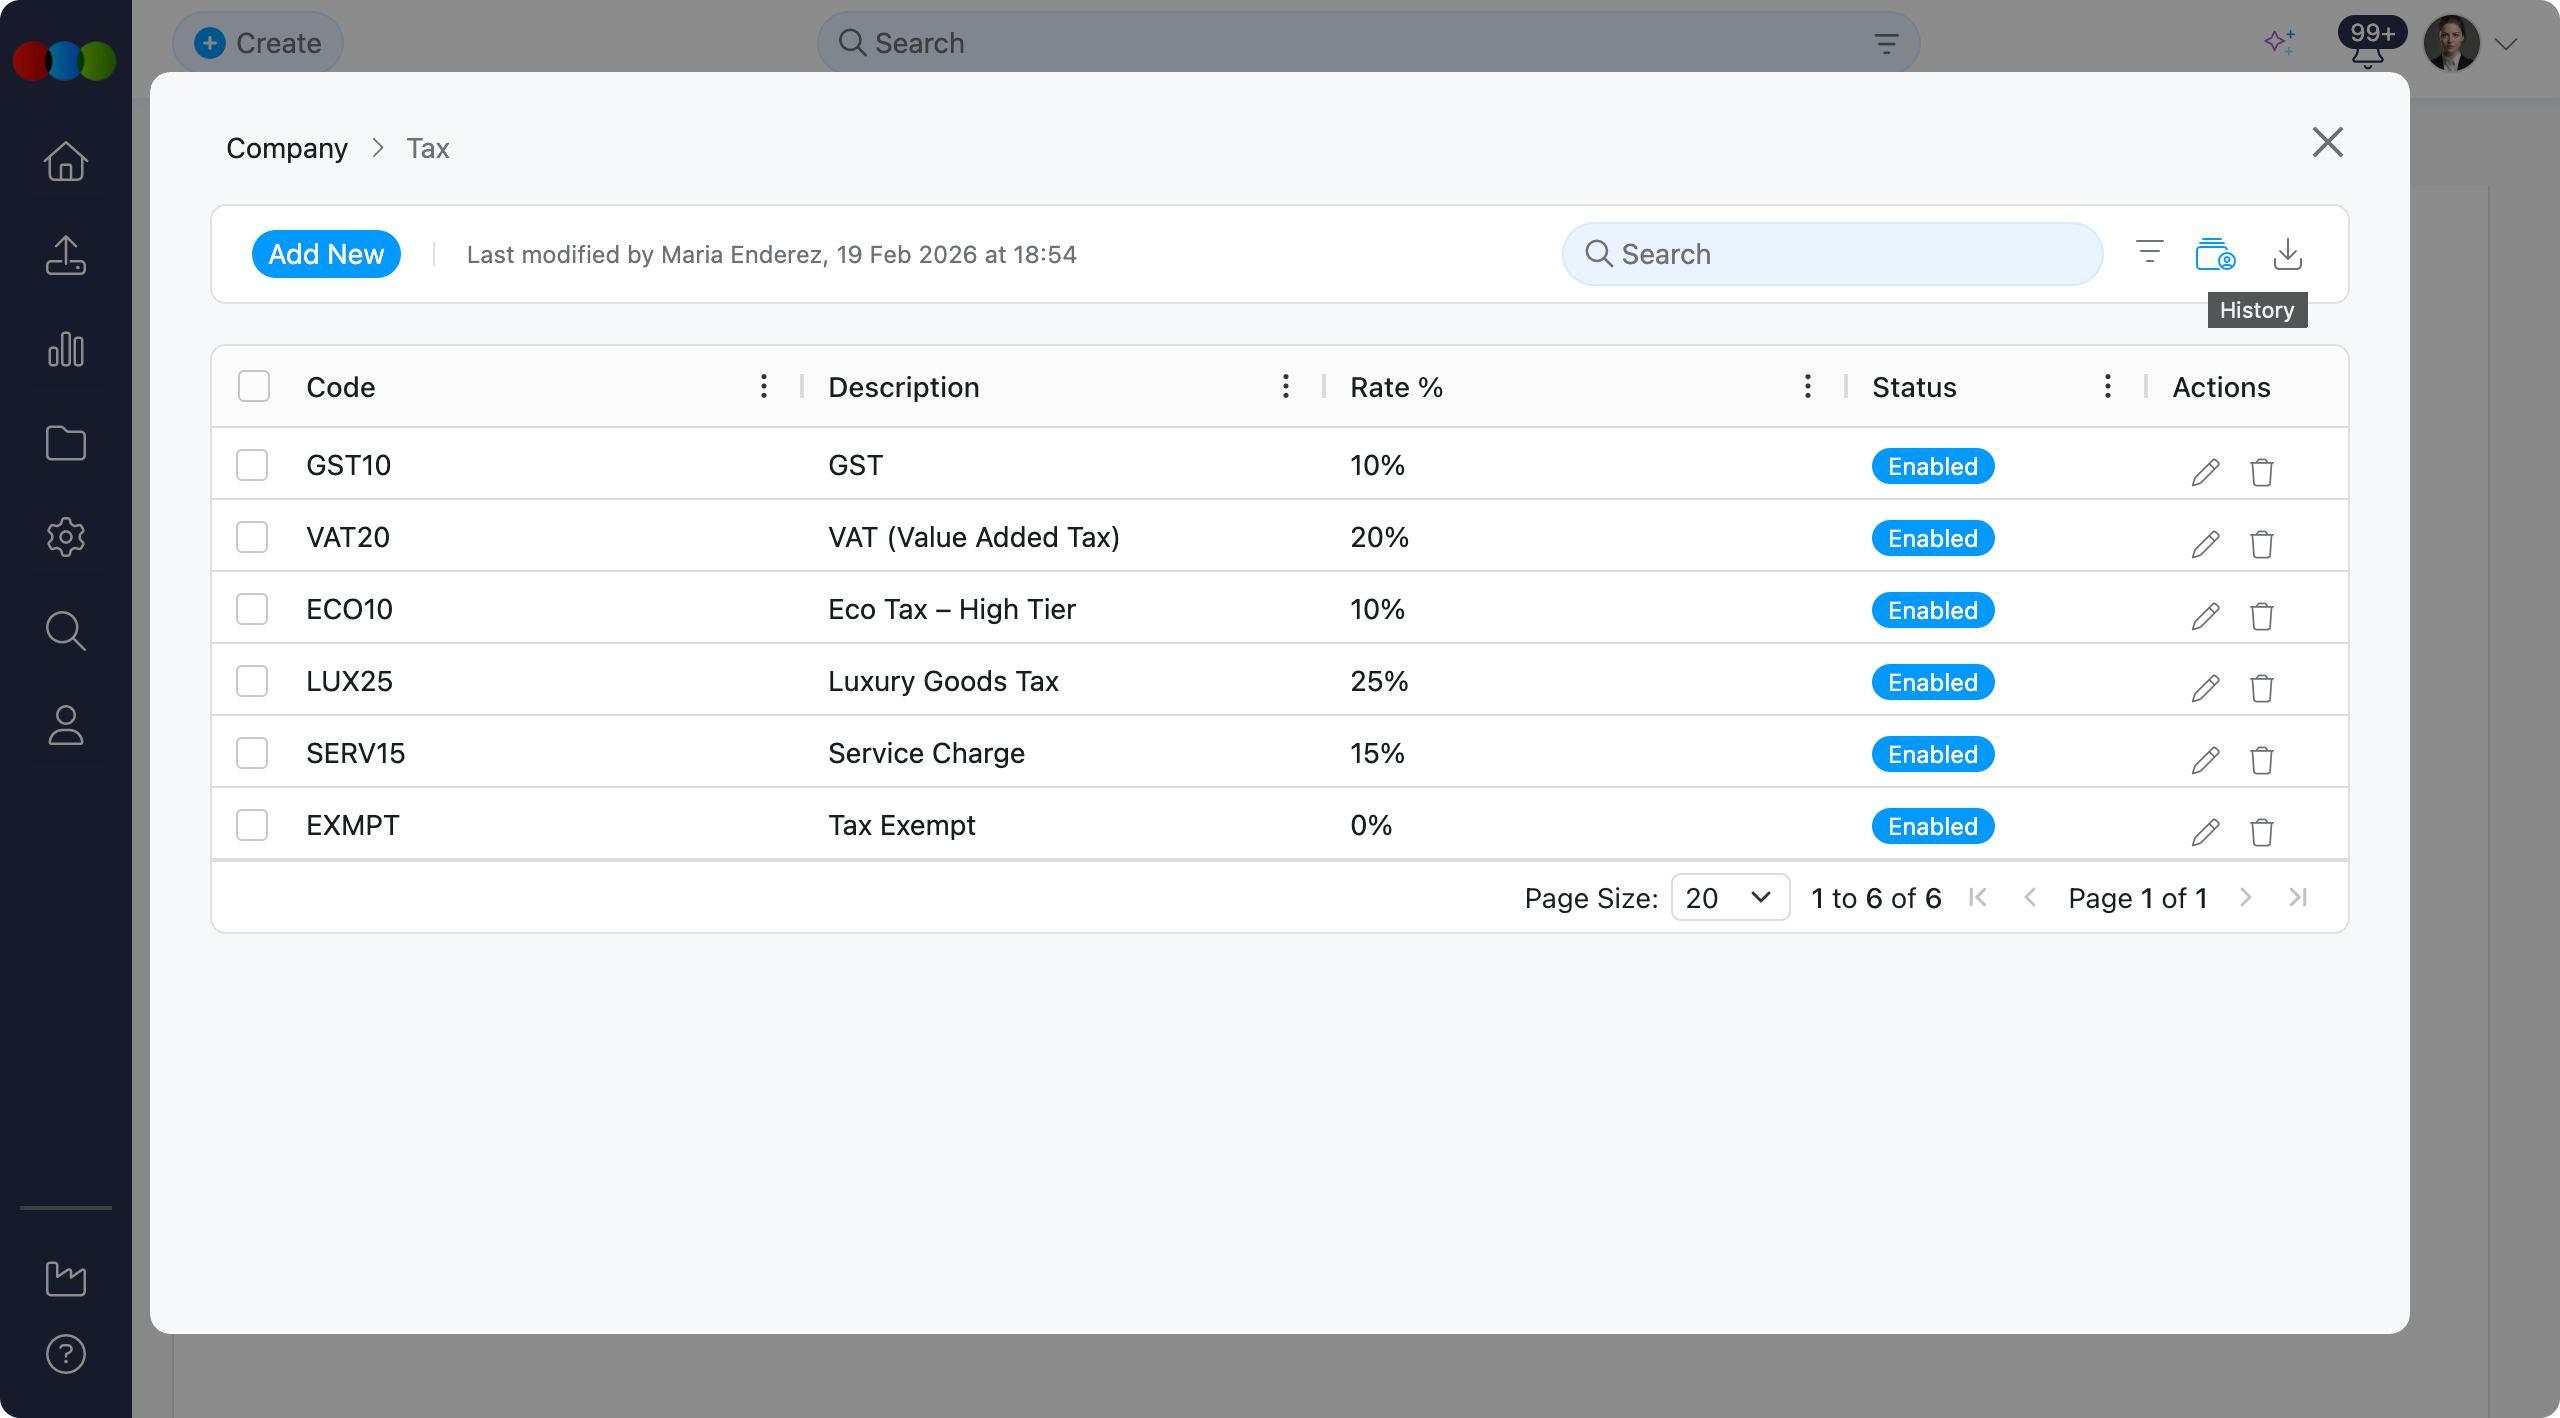2560x1418 pixels.
Task: Click the Add New button
Action: [x=326, y=254]
